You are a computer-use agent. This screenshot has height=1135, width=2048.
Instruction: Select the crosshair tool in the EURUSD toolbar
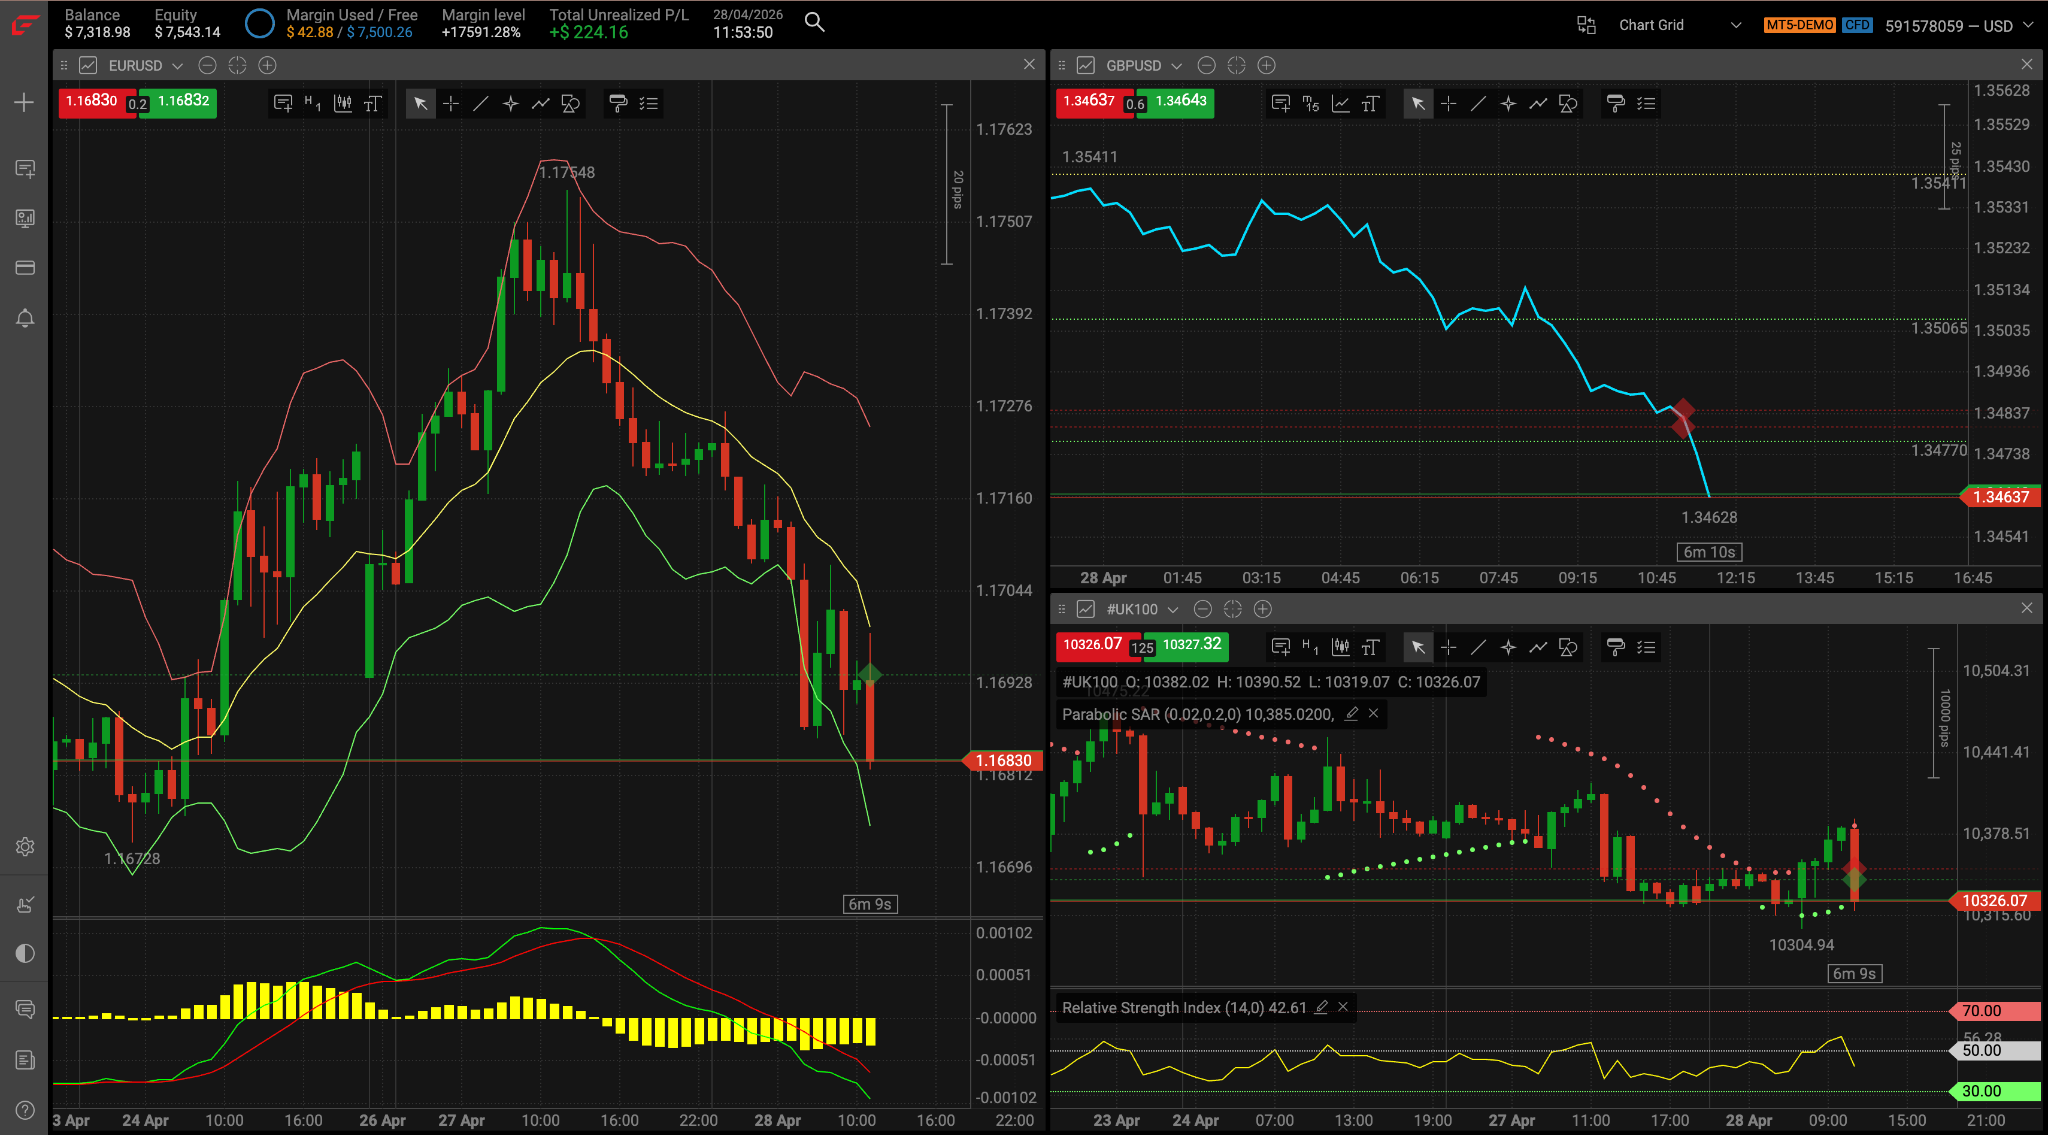pos(451,103)
